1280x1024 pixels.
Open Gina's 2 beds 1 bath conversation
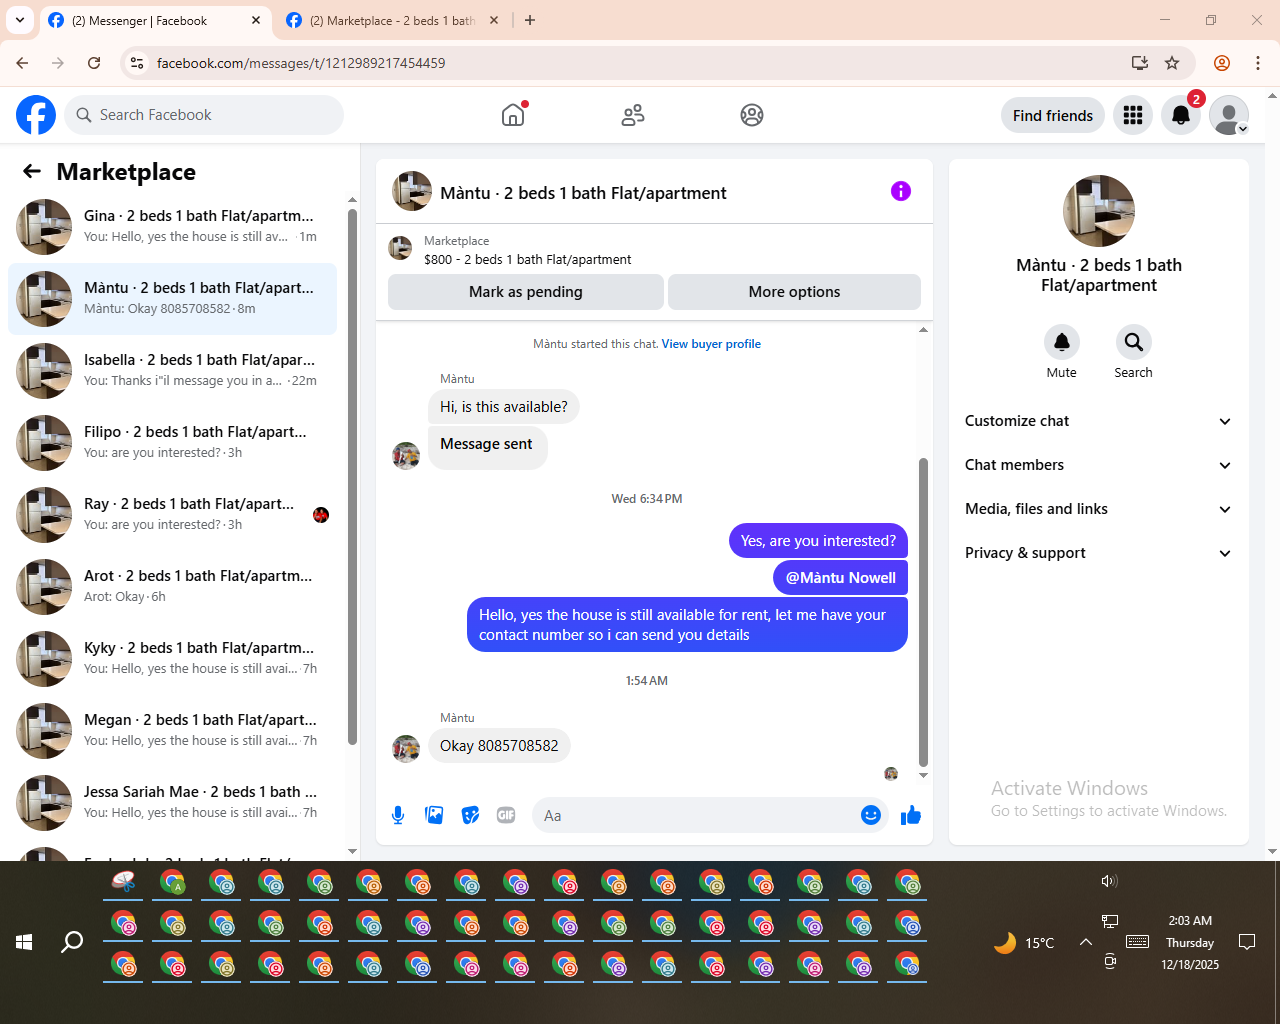click(172, 227)
